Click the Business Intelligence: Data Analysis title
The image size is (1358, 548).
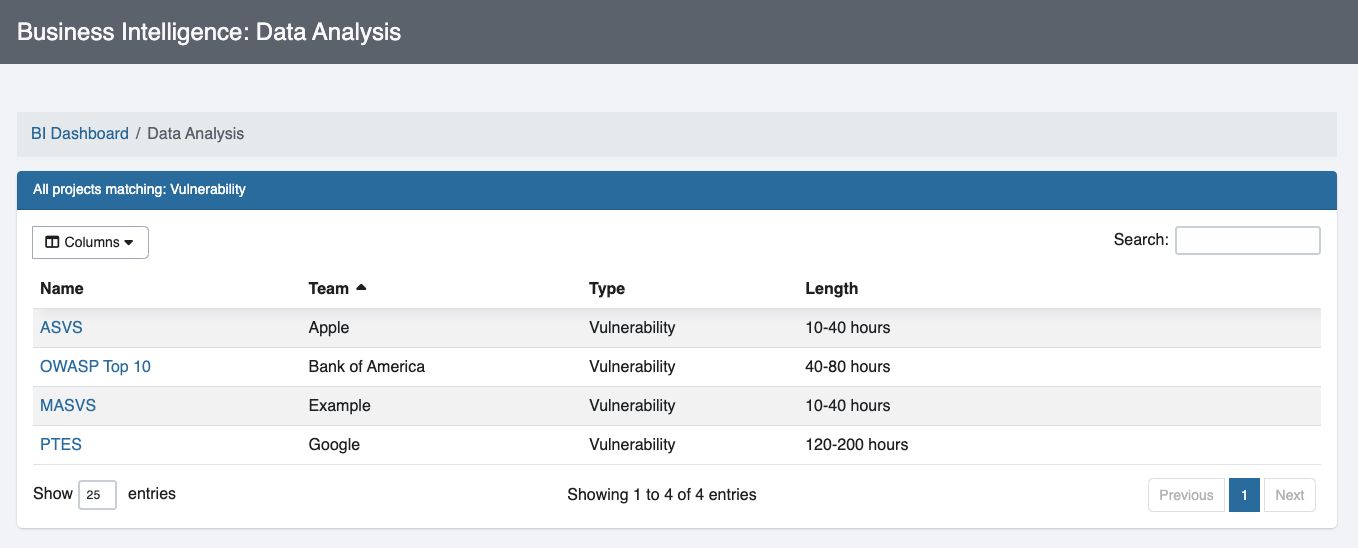[x=209, y=32]
